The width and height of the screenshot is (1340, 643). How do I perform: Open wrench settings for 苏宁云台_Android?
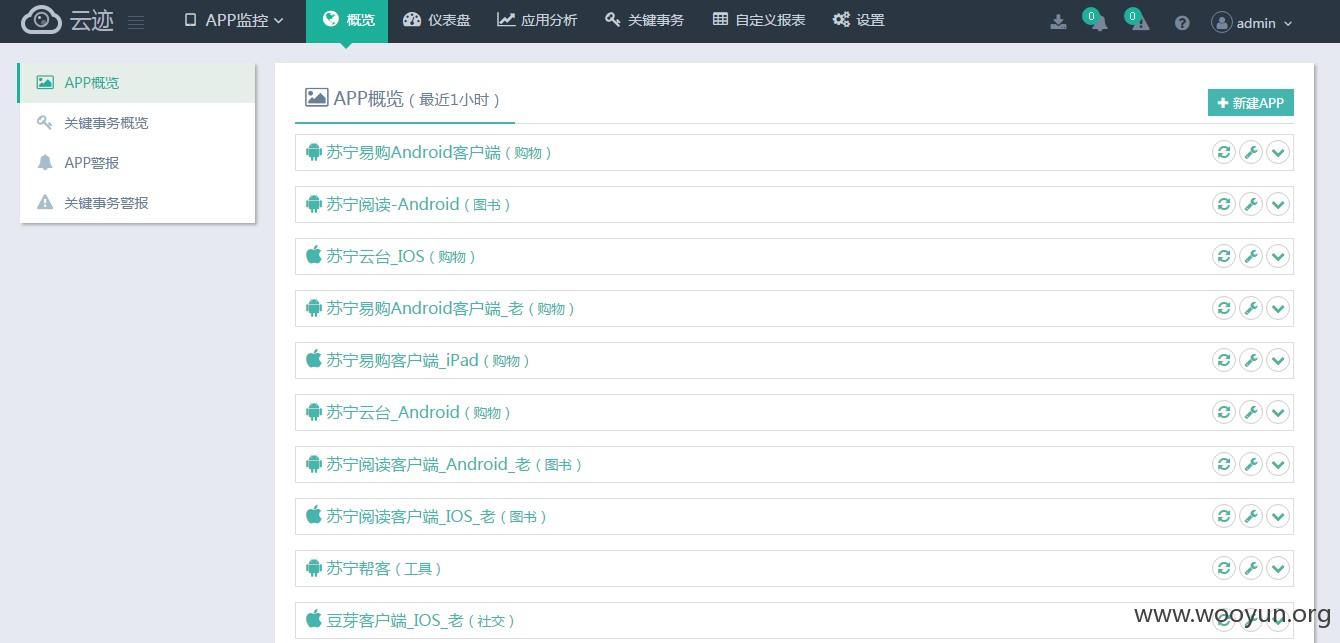pyautogui.click(x=1250, y=412)
